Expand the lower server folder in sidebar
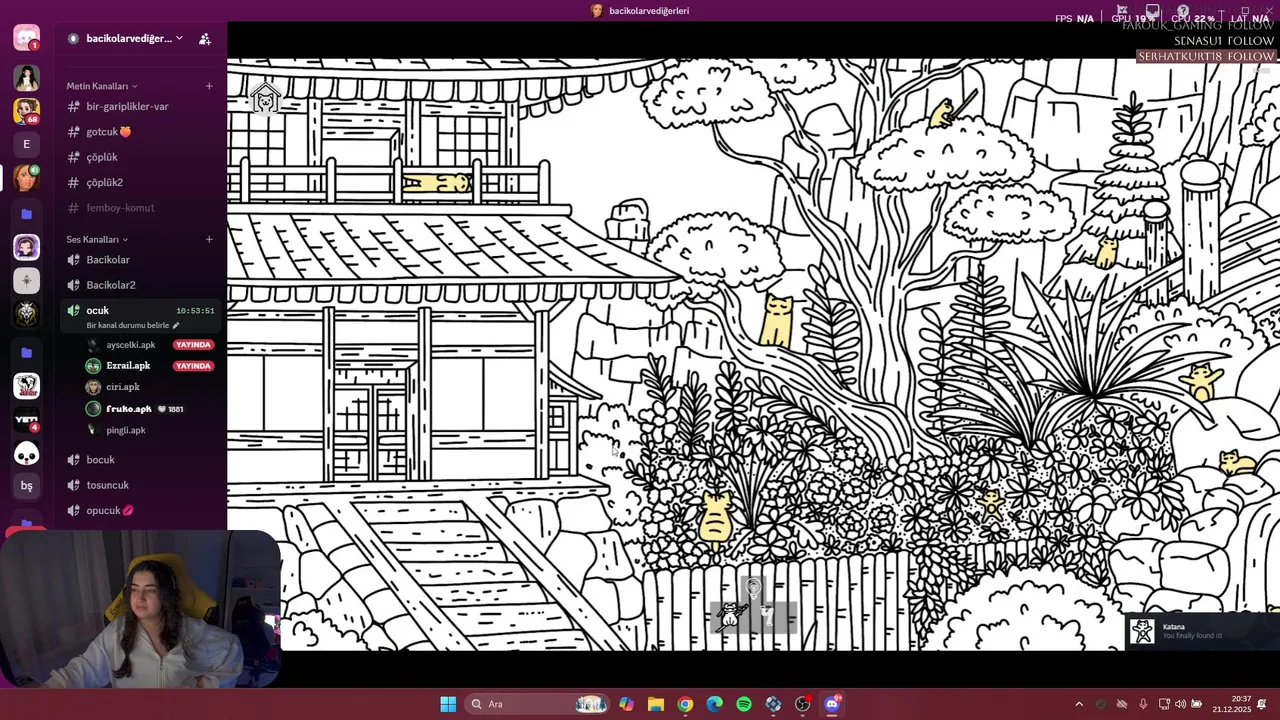Image resolution: width=1280 pixels, height=720 pixels. 26,353
